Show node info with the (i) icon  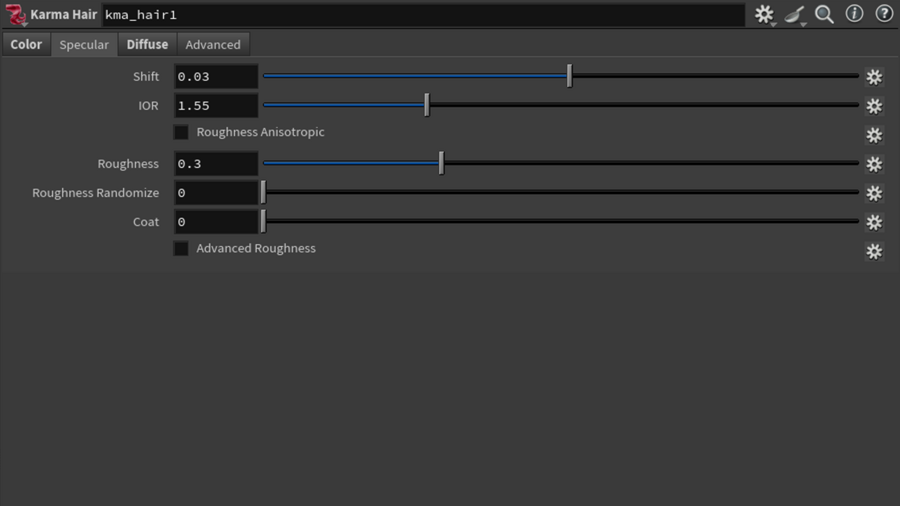pos(855,13)
